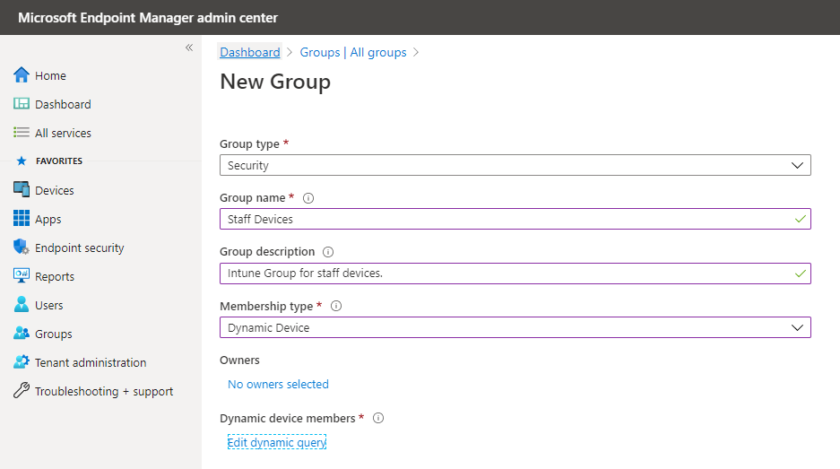
Task: Click the Devices icon in sidebar
Action: pos(21,190)
